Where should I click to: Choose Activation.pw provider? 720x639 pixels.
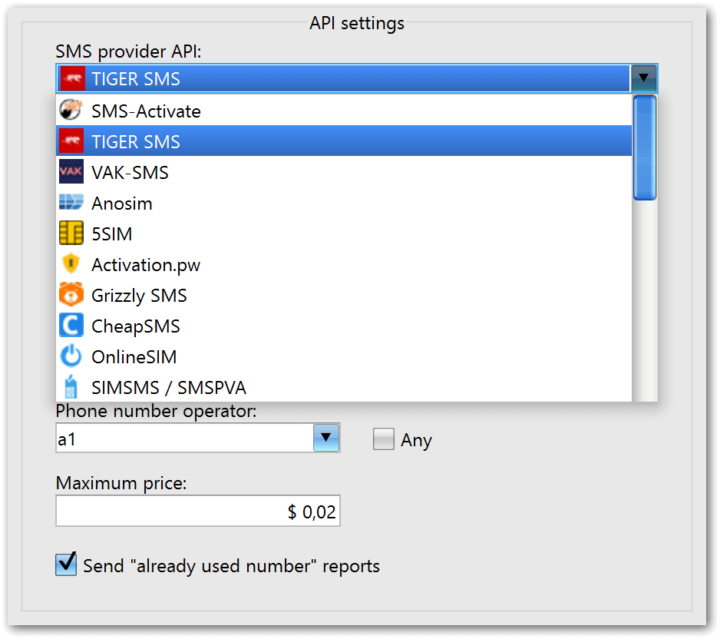click(x=343, y=264)
